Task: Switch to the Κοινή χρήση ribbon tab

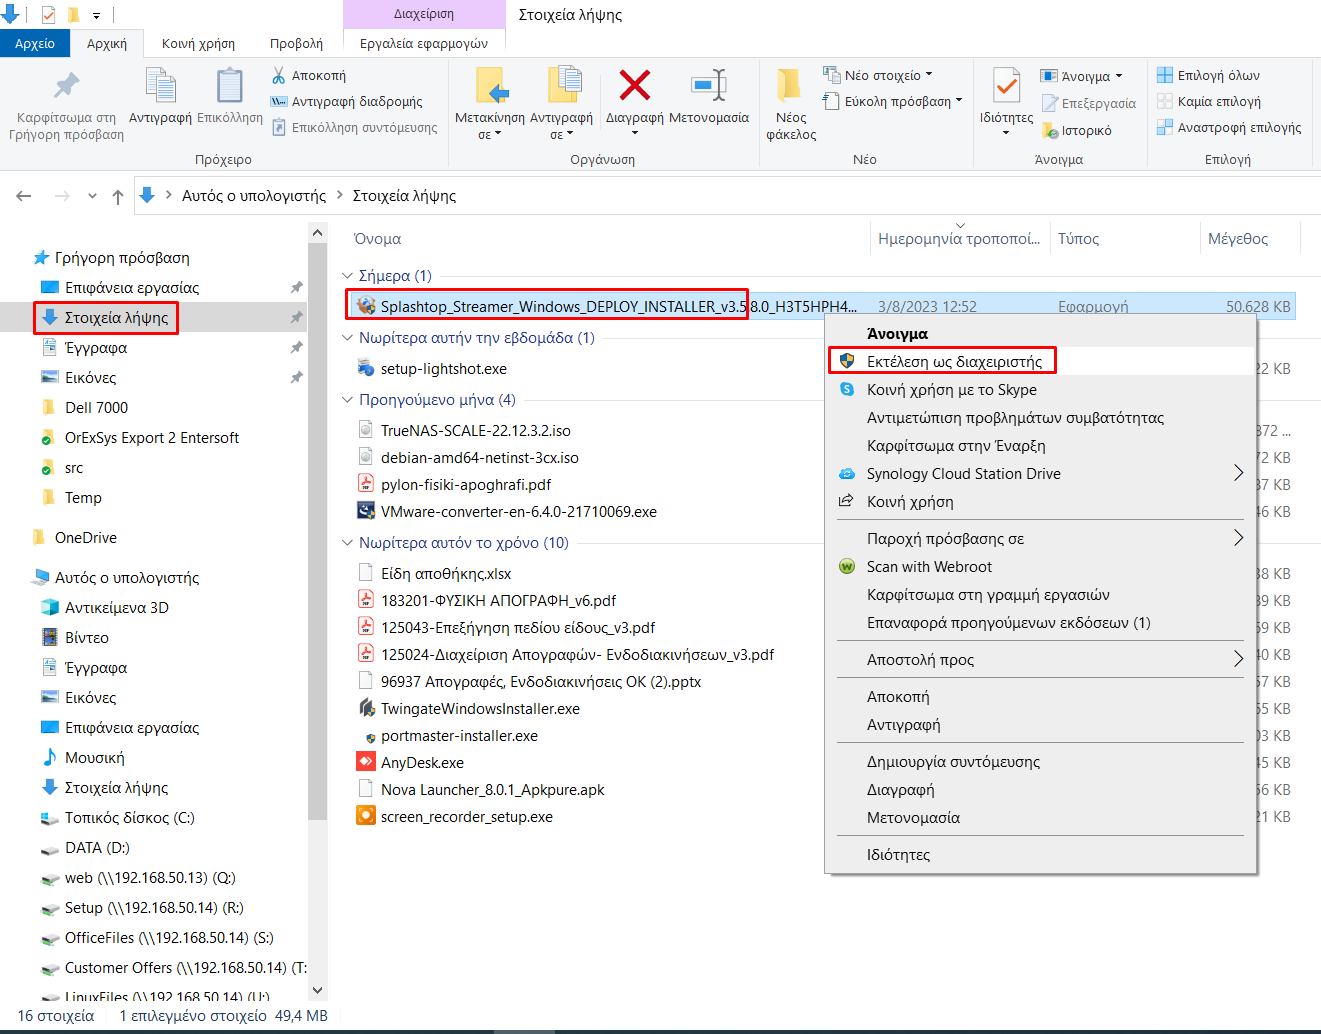Action: (x=198, y=44)
